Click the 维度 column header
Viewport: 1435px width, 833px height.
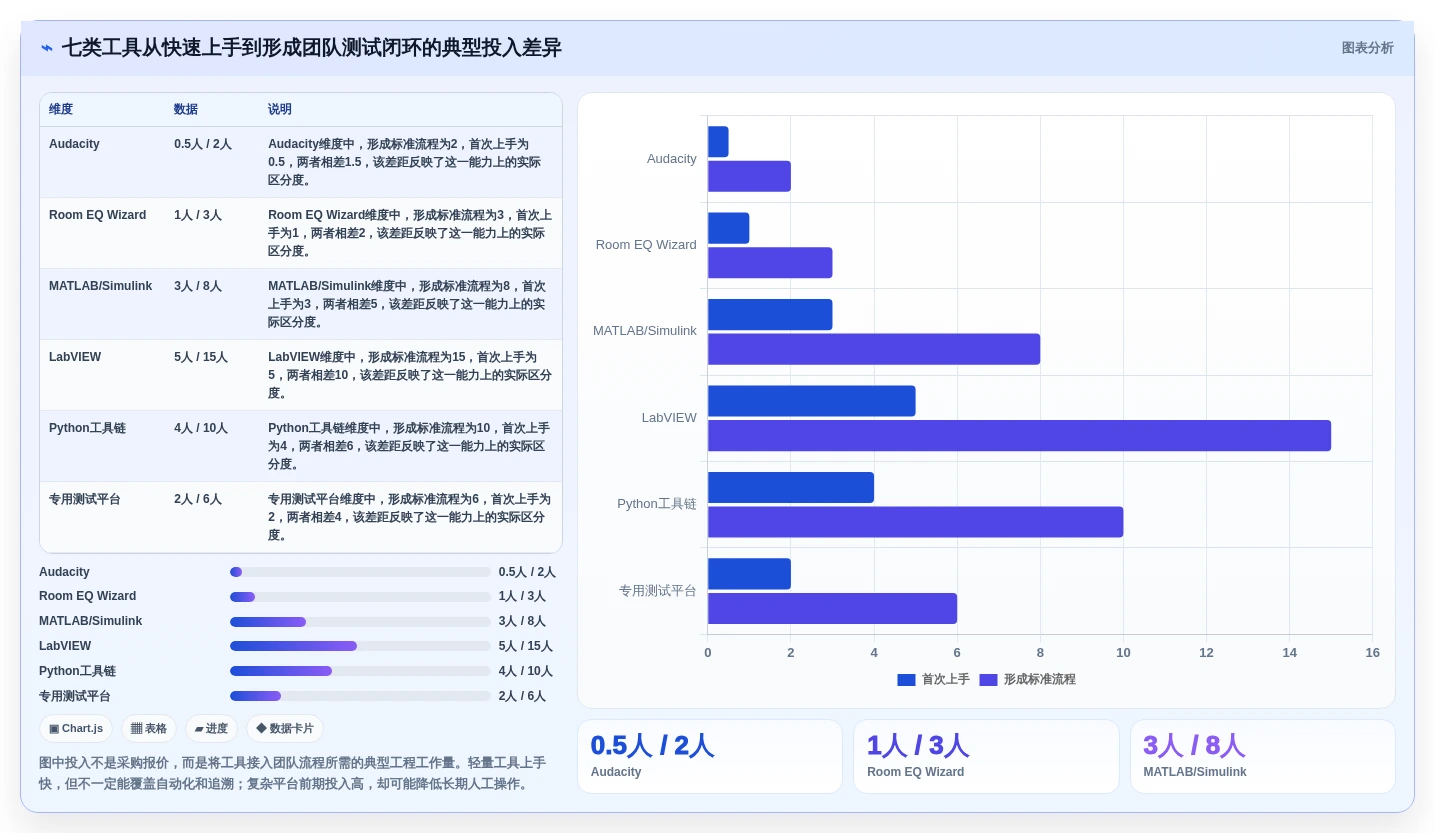click(x=61, y=109)
